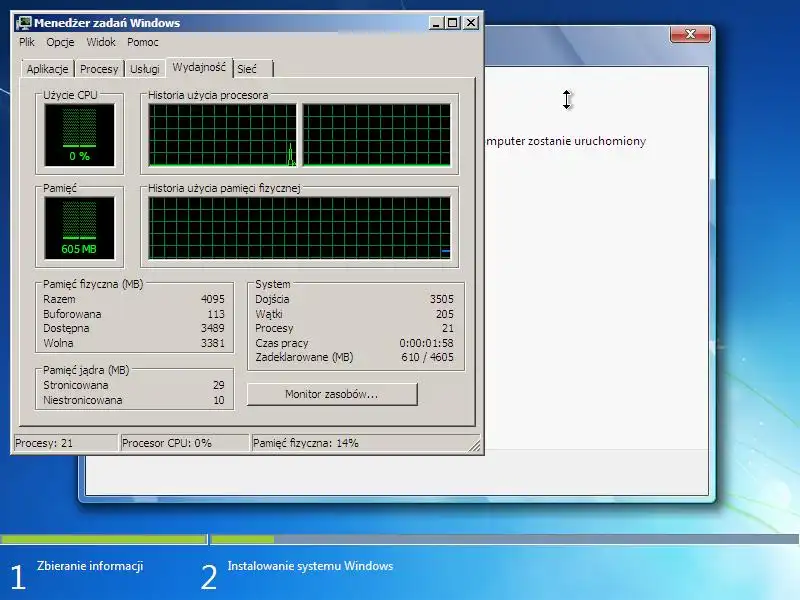Click the Historia użycia pamięci fizycznej label
This screenshot has height=600, width=800.
(x=224, y=188)
